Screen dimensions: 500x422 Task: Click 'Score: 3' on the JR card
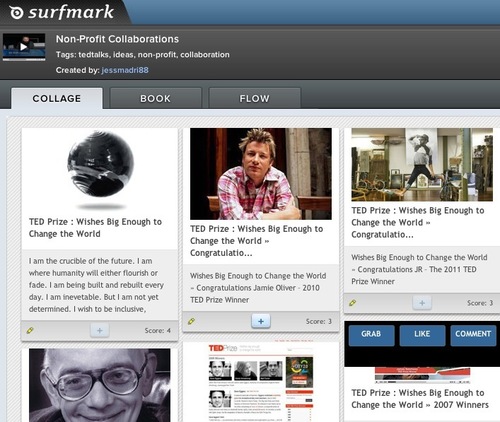pyautogui.click(x=480, y=303)
